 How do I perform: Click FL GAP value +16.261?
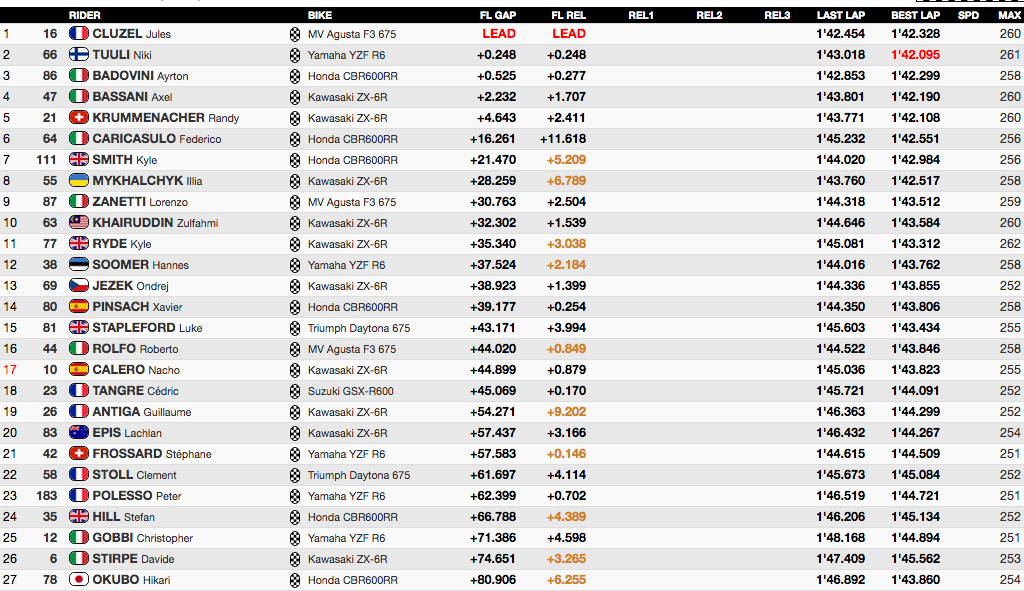point(493,138)
